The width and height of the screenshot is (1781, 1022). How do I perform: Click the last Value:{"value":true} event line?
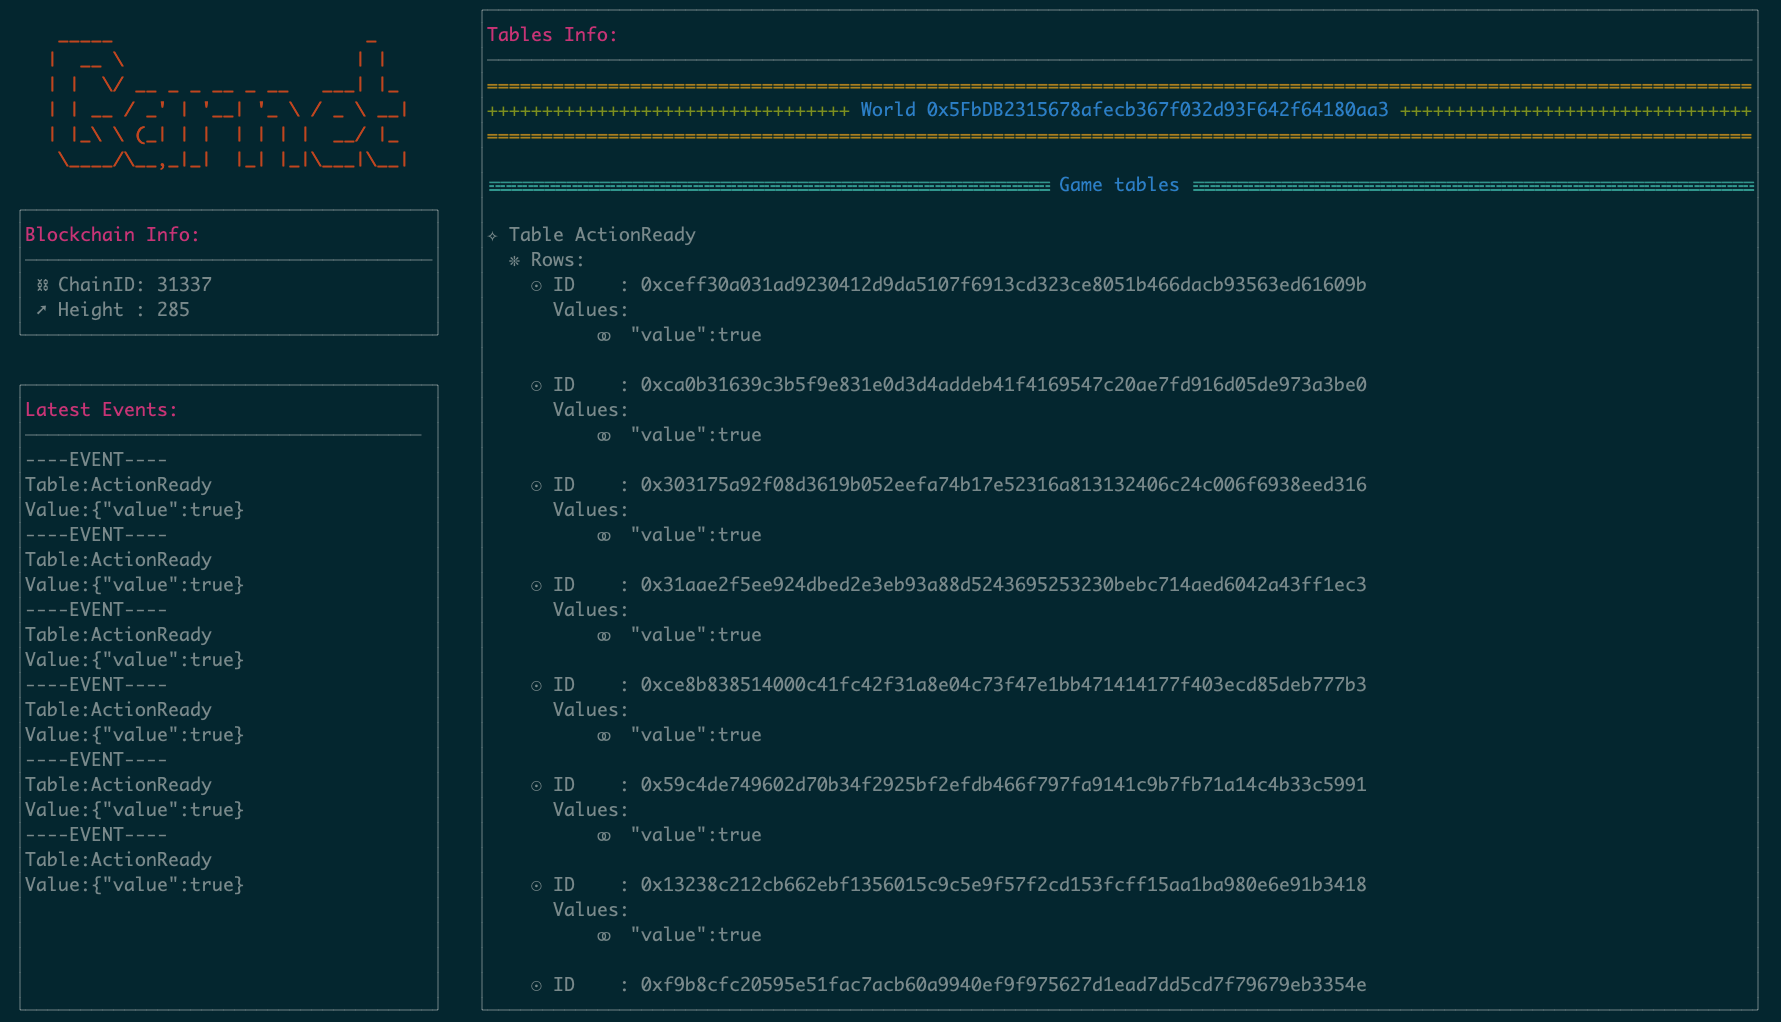[x=134, y=885]
